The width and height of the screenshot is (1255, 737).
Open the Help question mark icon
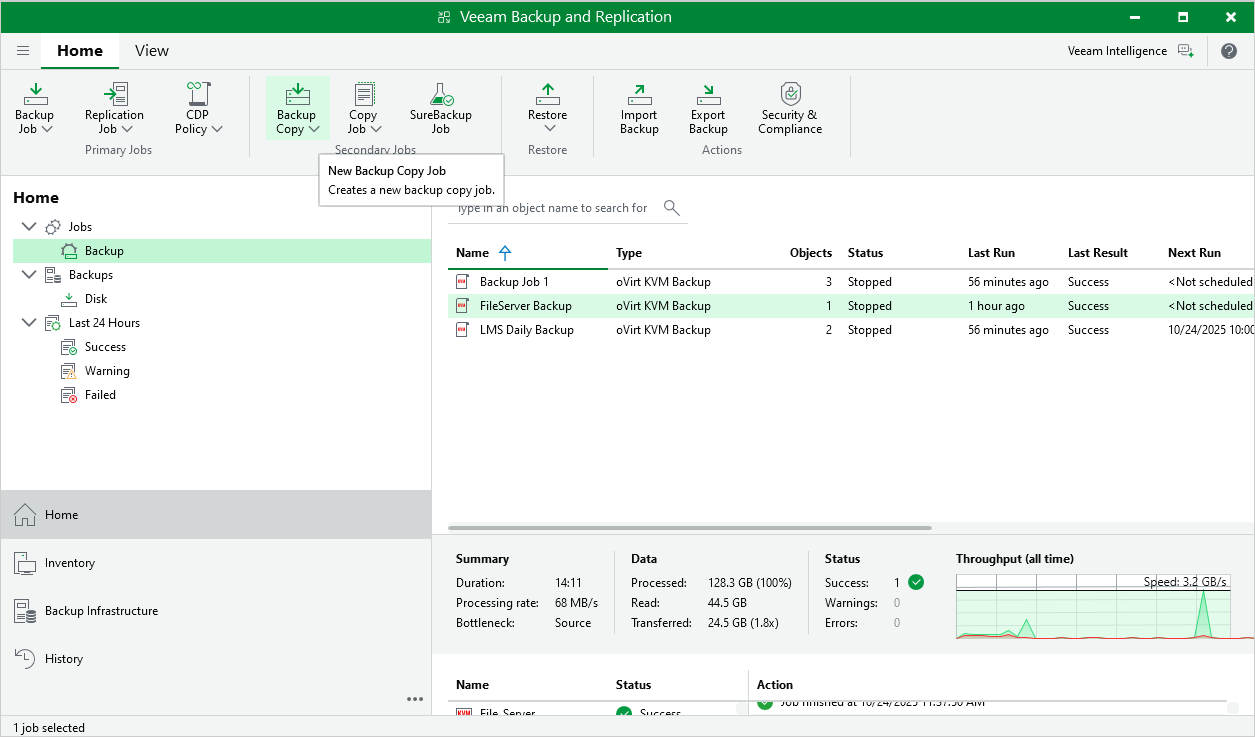point(1229,50)
